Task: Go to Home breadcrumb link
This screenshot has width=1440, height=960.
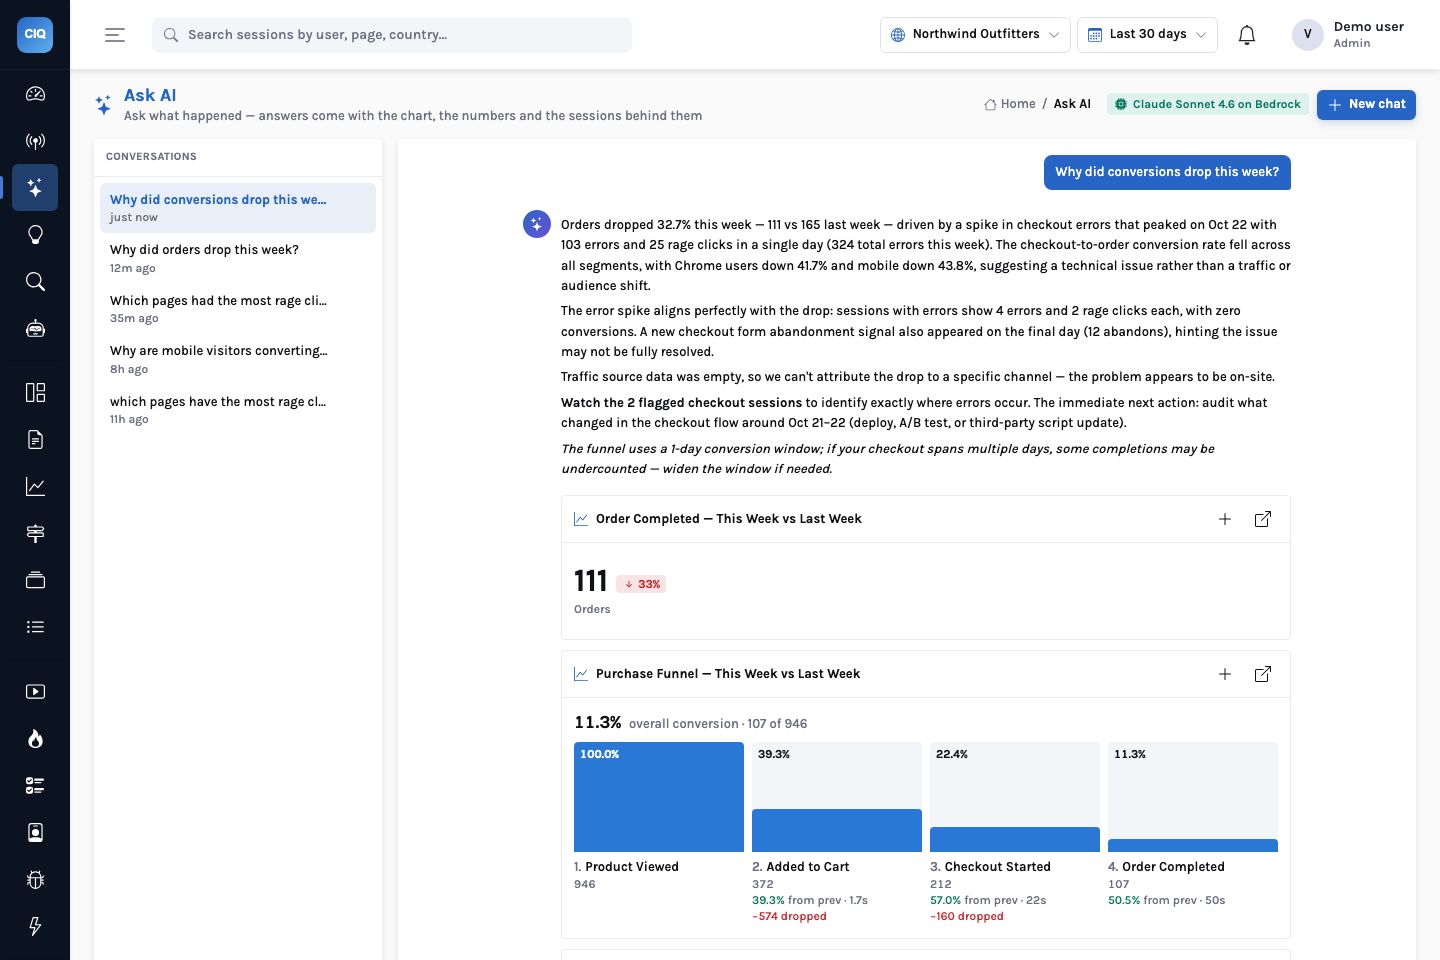Action: pyautogui.click(x=1010, y=104)
